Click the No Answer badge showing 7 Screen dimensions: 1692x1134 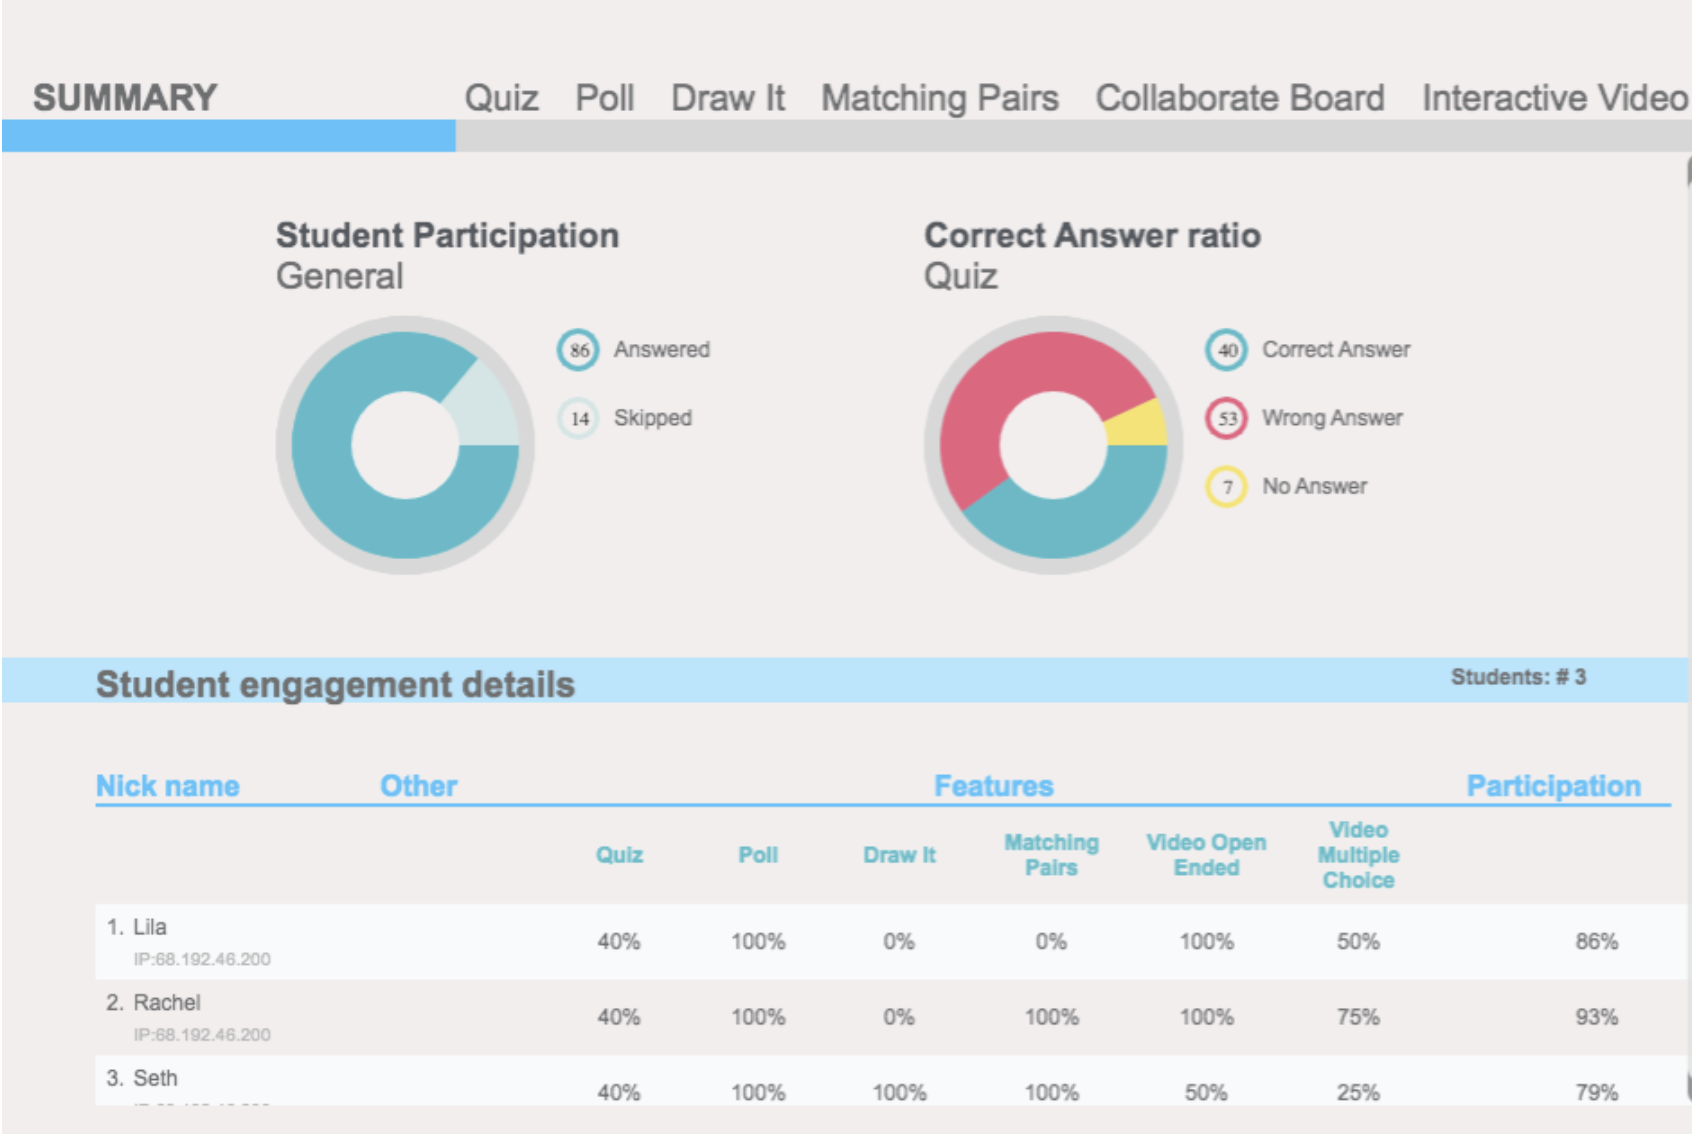click(x=1226, y=487)
